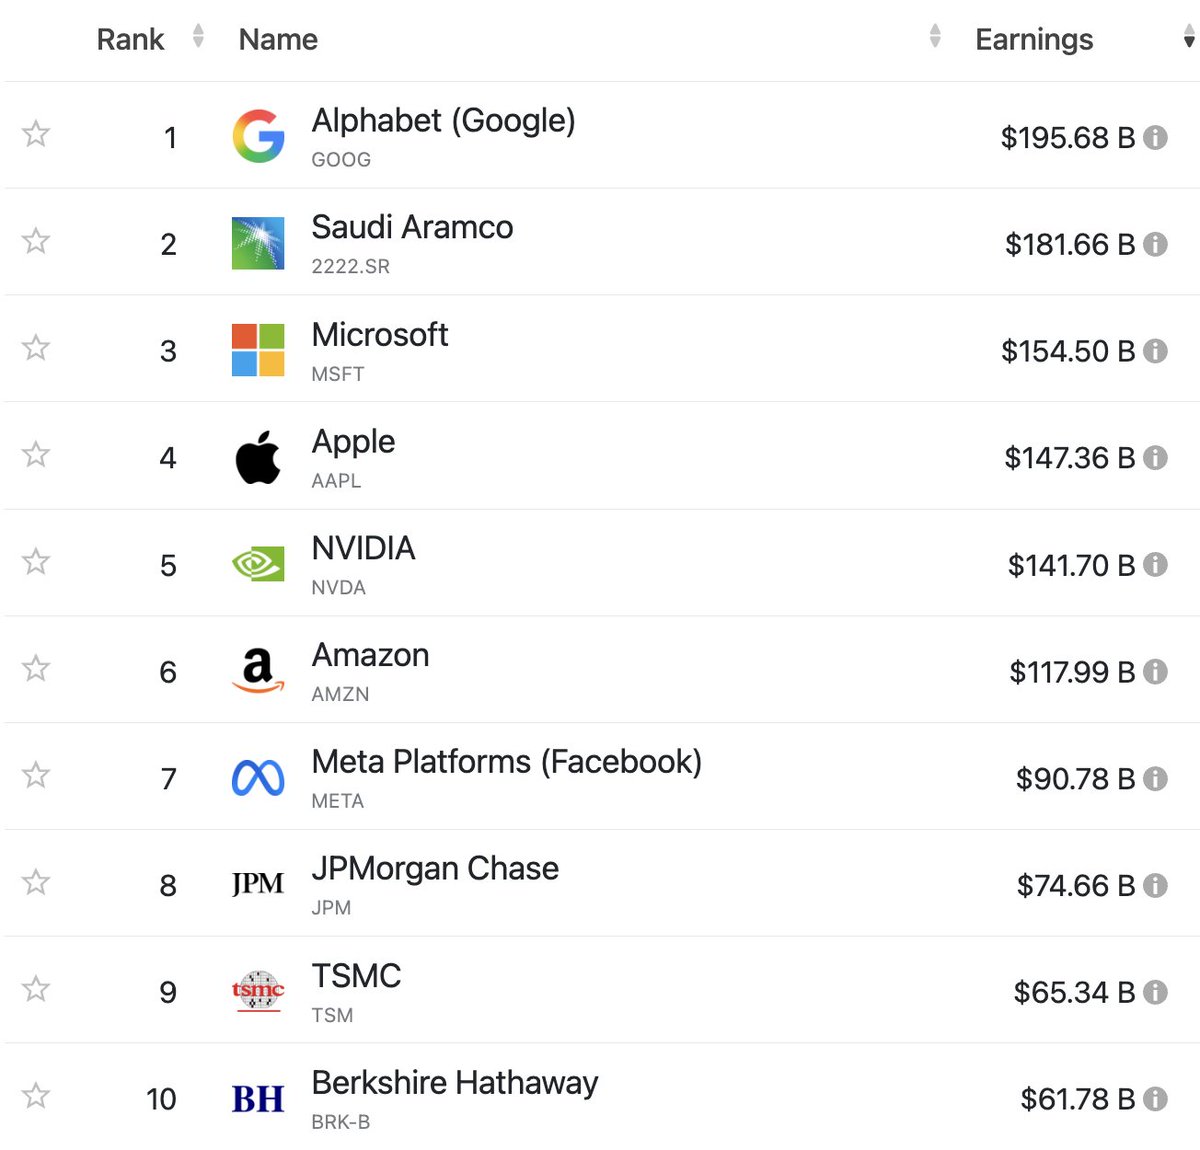1200x1150 pixels.
Task: Toggle the star for Microsoft row
Action: [36, 347]
